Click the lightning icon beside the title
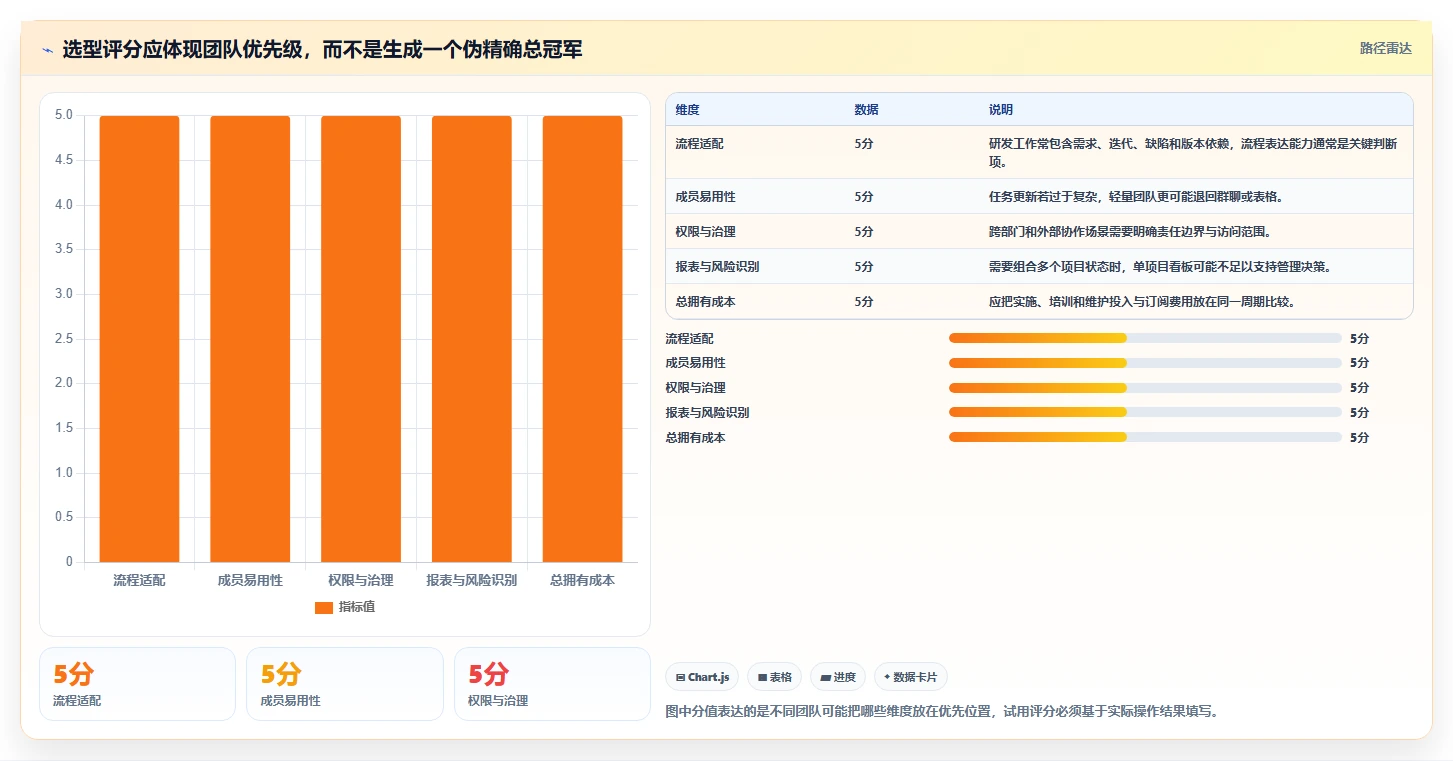Viewport: 1453px width, 761px height. (48, 51)
